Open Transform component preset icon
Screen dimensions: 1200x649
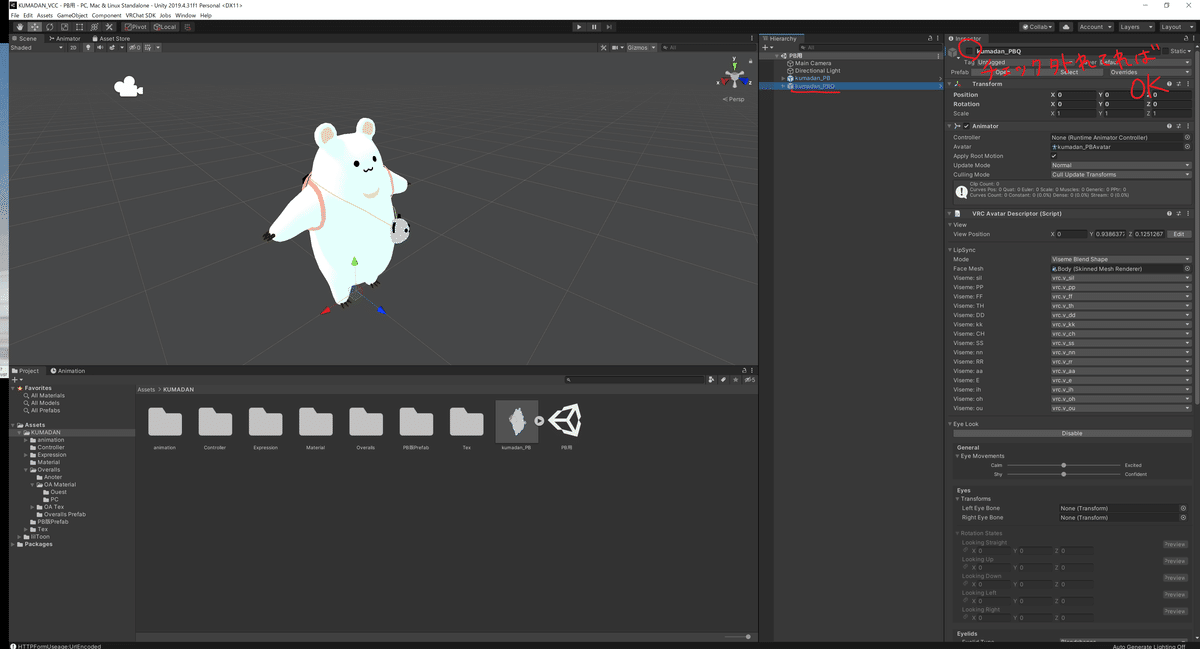[1178, 84]
